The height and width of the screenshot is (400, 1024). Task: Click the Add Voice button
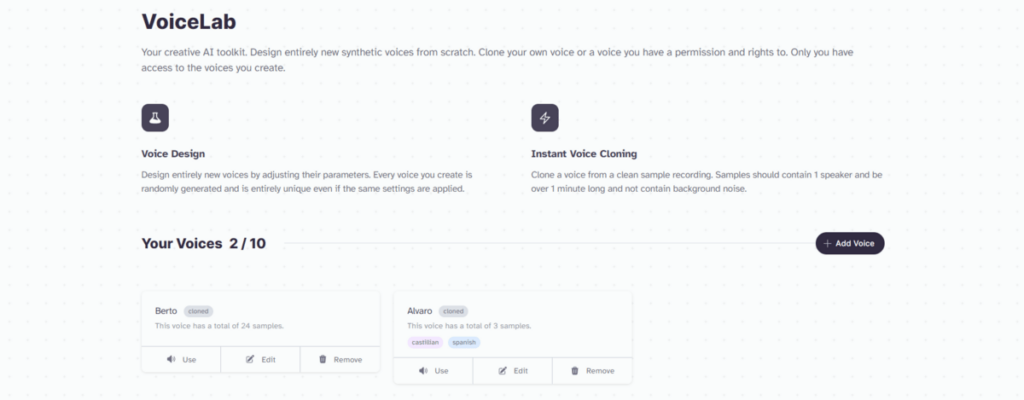(x=850, y=243)
